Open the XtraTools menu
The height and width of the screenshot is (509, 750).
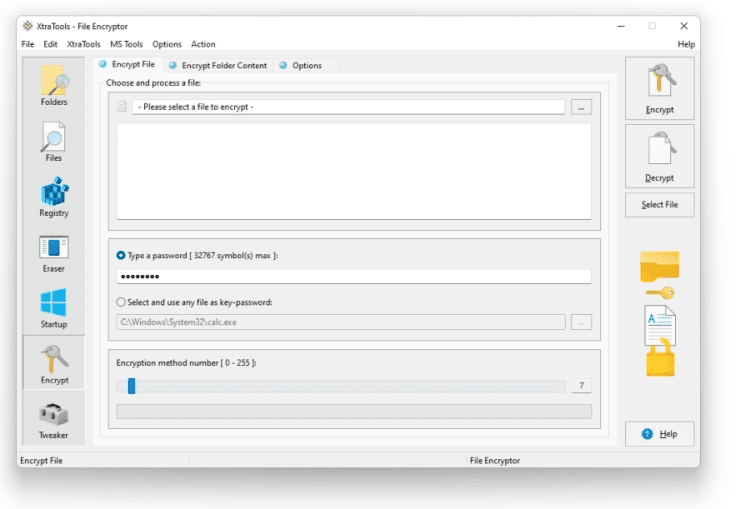point(84,44)
